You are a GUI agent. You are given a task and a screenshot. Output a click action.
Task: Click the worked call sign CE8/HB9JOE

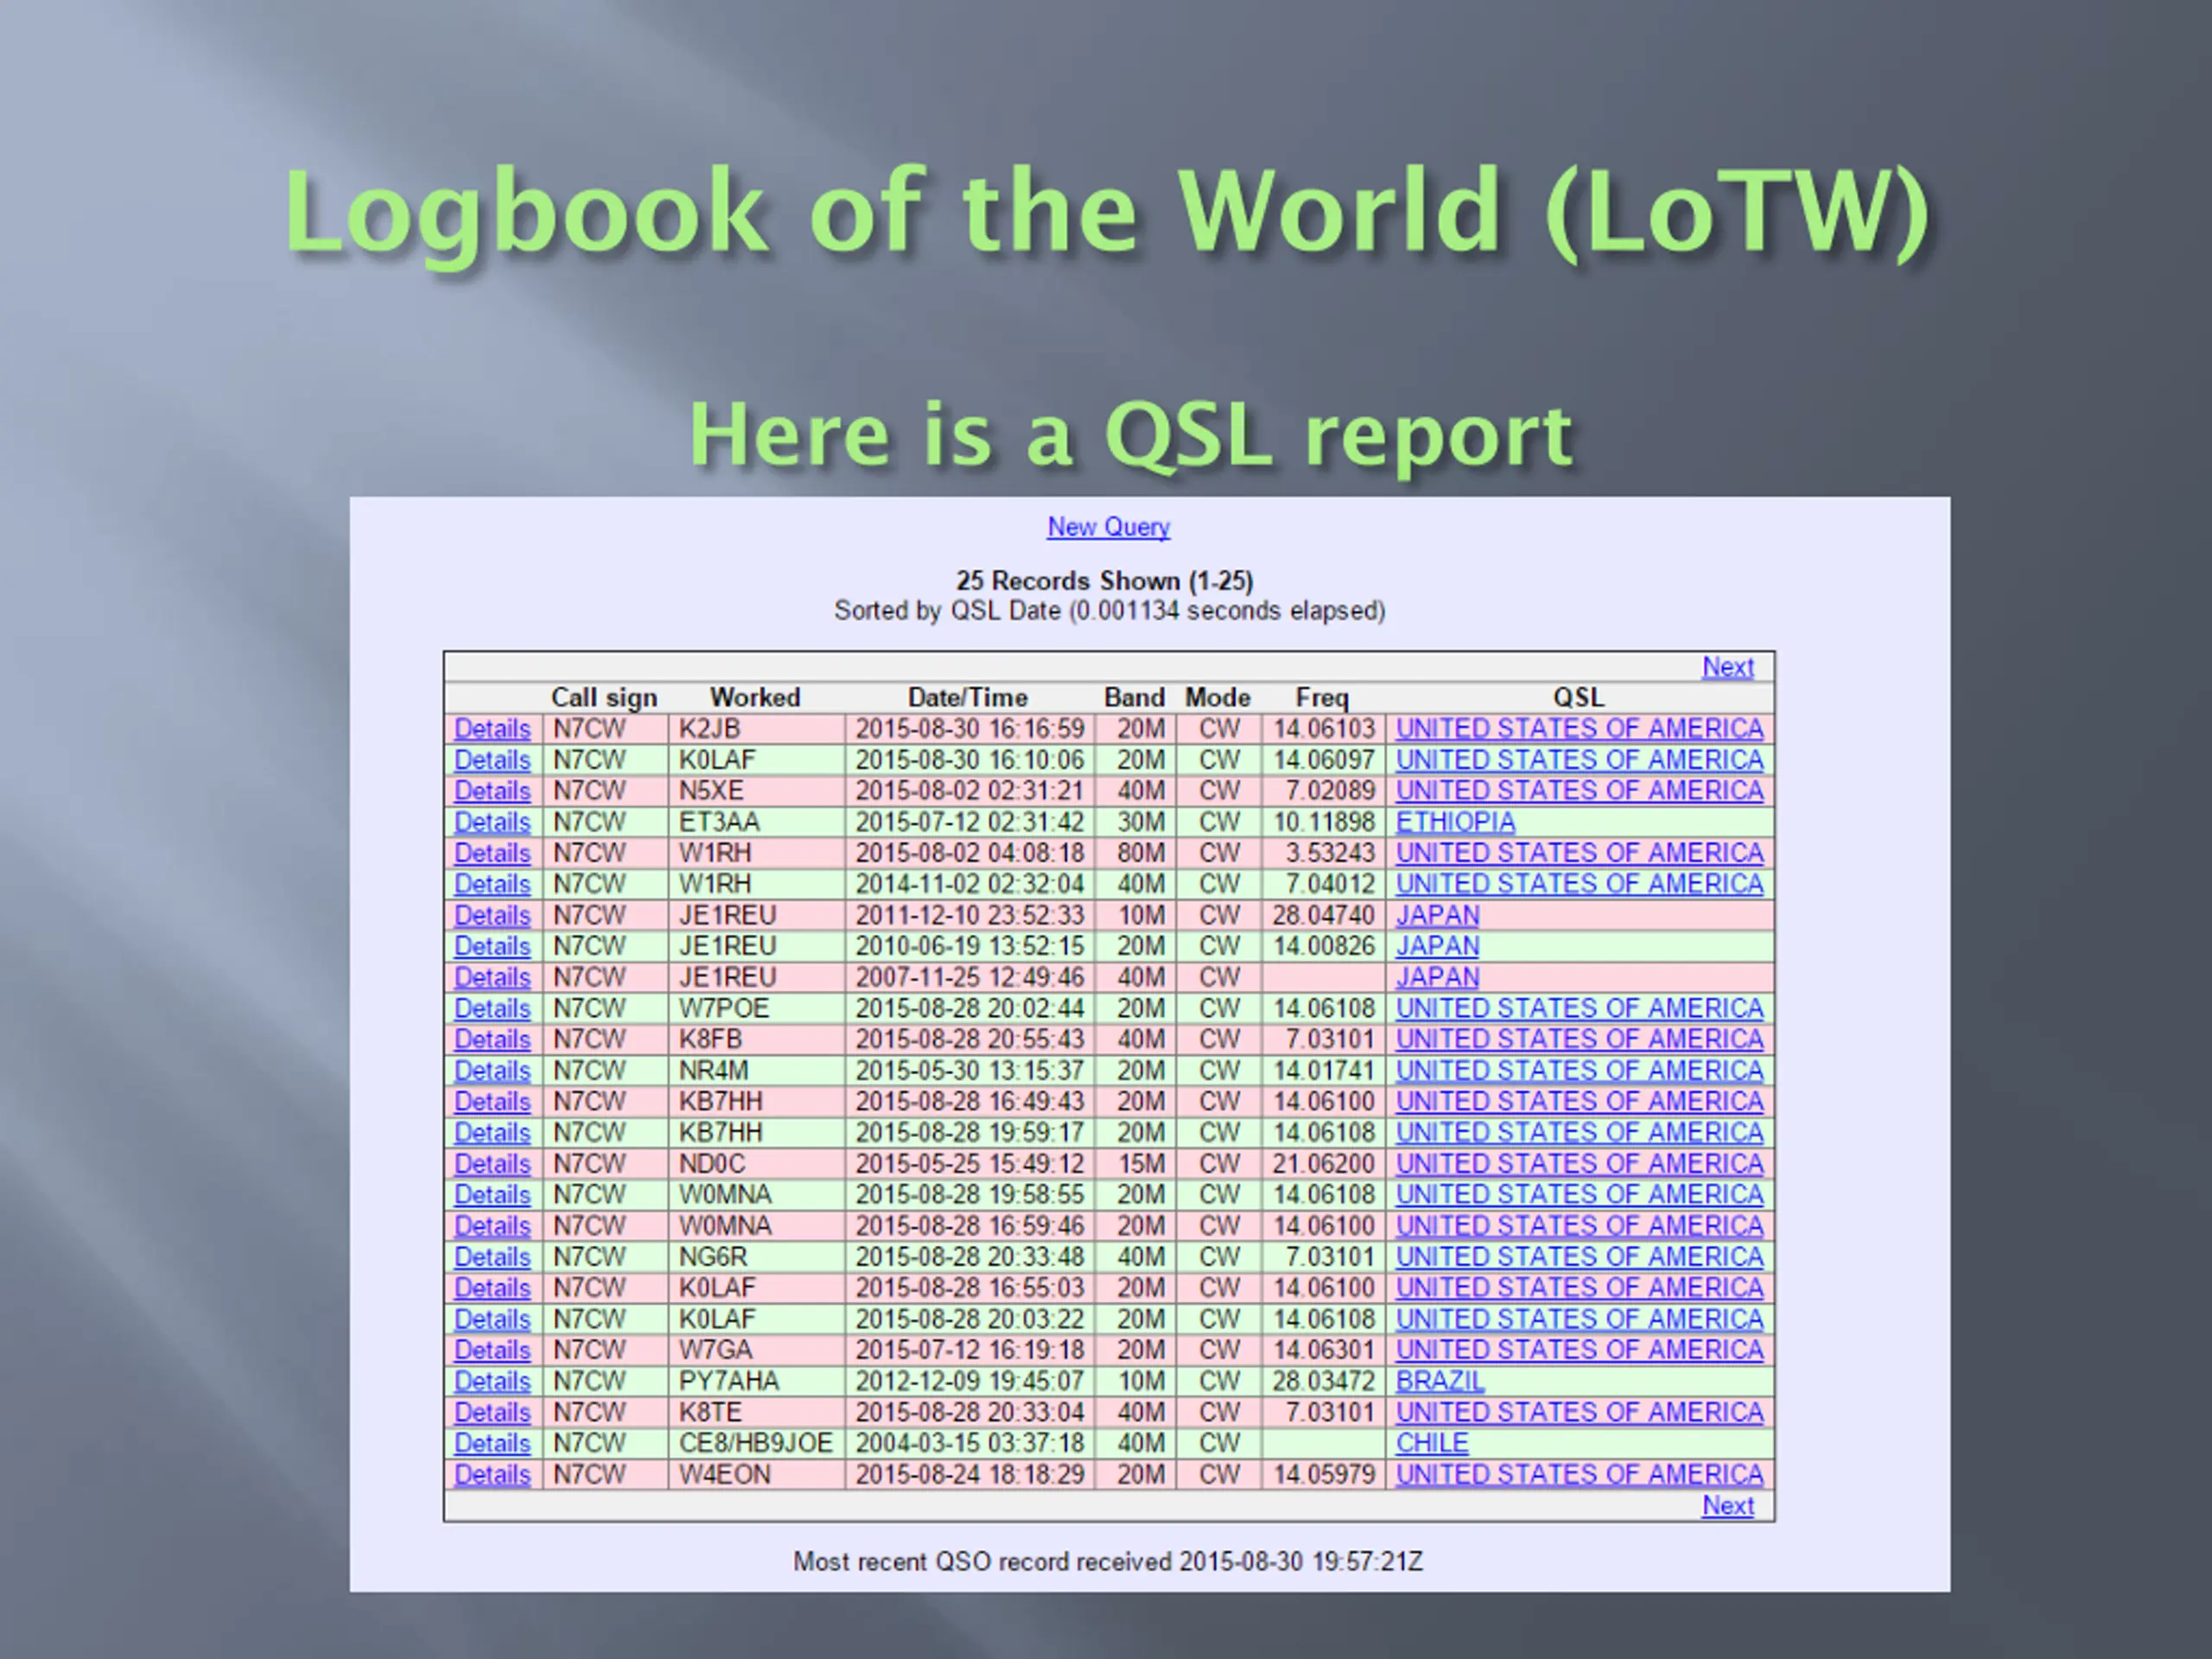tap(756, 1443)
